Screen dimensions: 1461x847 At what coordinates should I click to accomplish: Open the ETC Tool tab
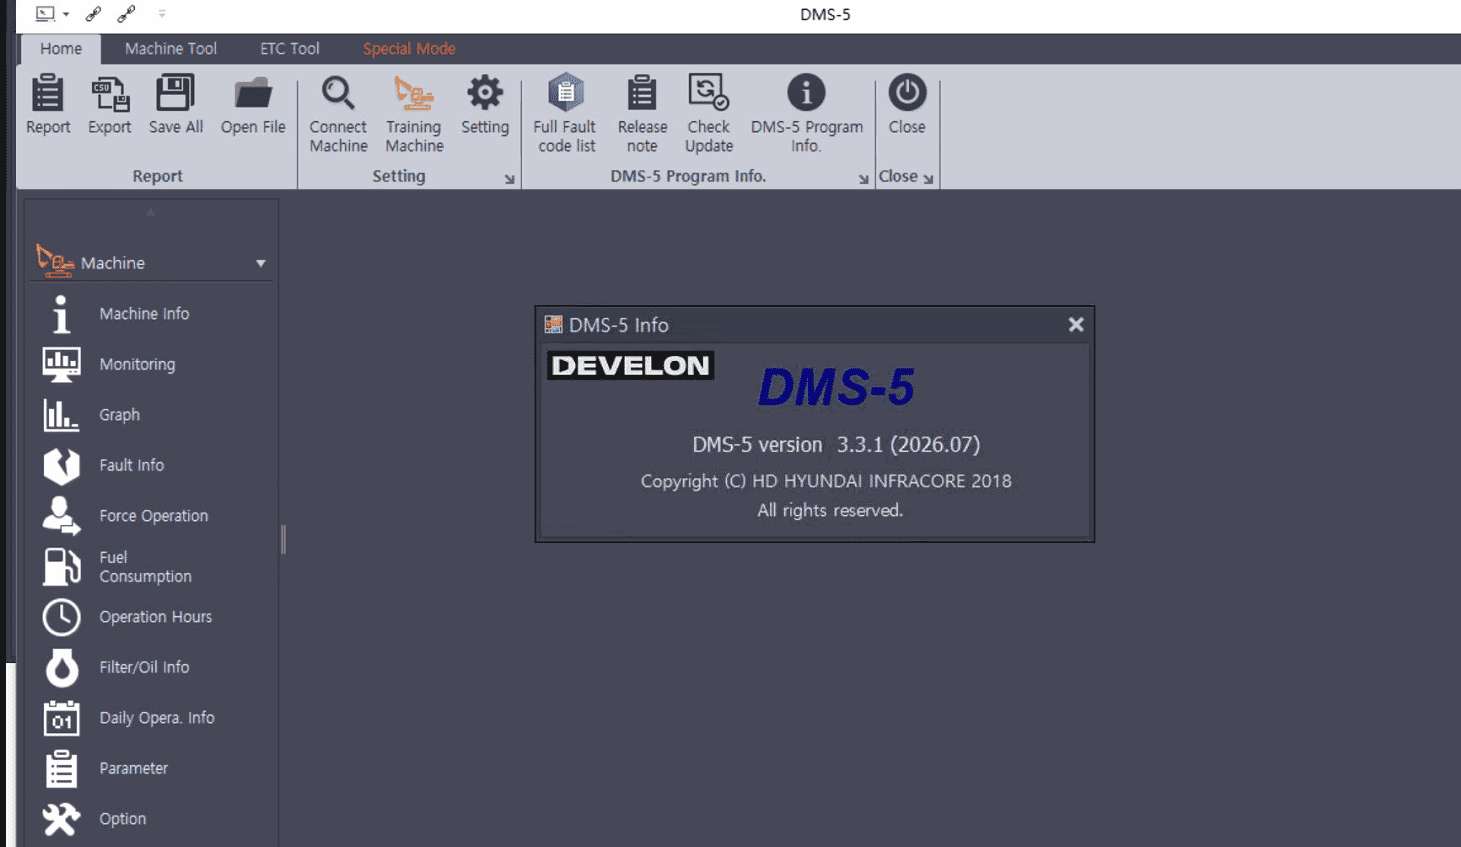290,49
